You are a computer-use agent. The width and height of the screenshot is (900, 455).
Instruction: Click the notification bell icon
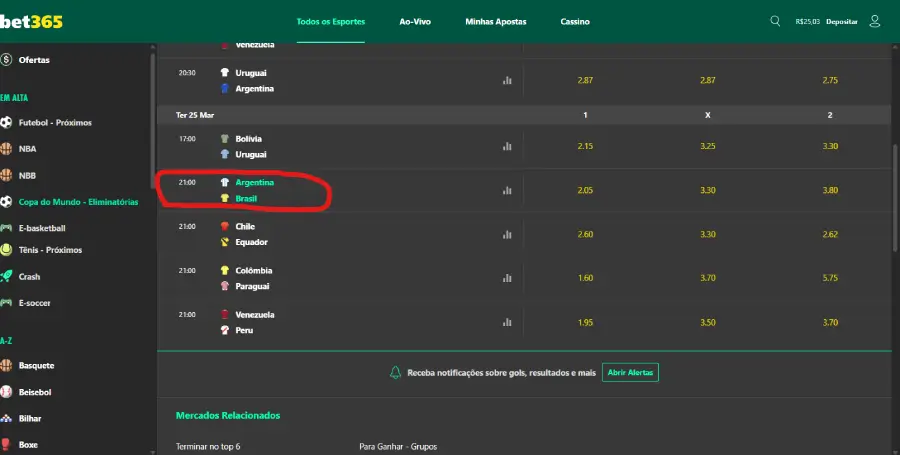[395, 372]
